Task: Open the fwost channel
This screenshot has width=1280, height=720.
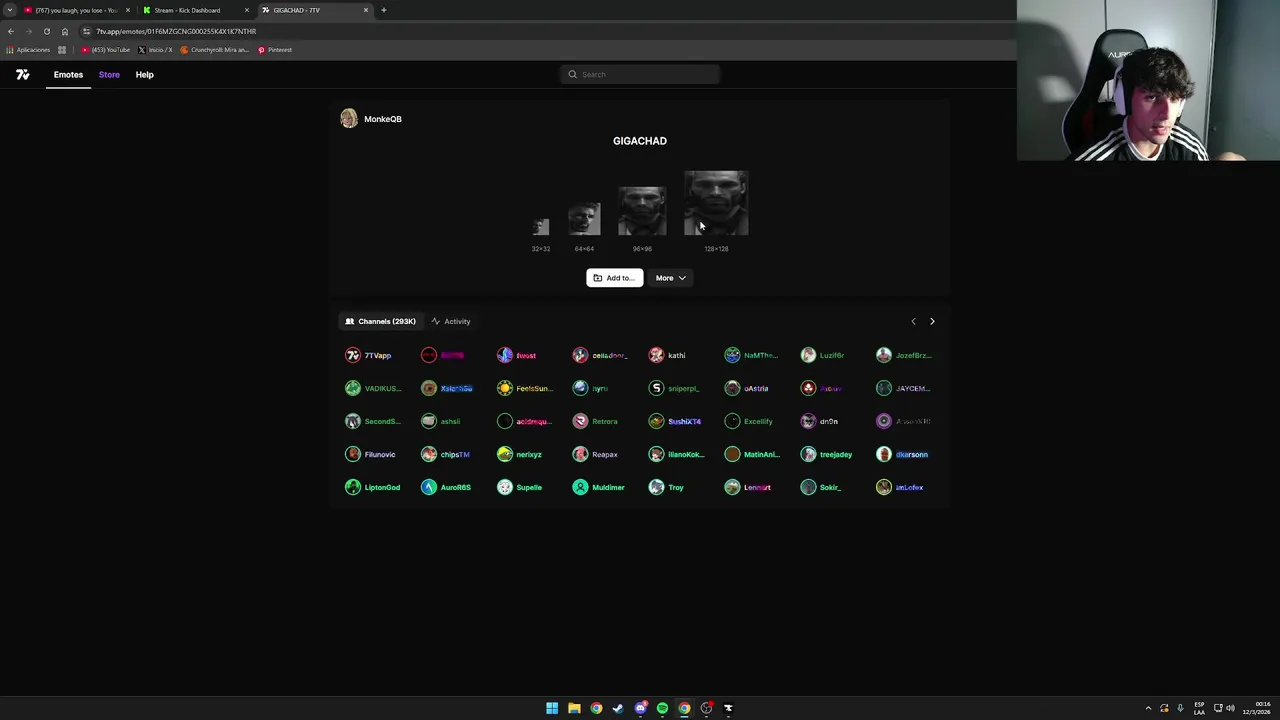Action: point(518,355)
